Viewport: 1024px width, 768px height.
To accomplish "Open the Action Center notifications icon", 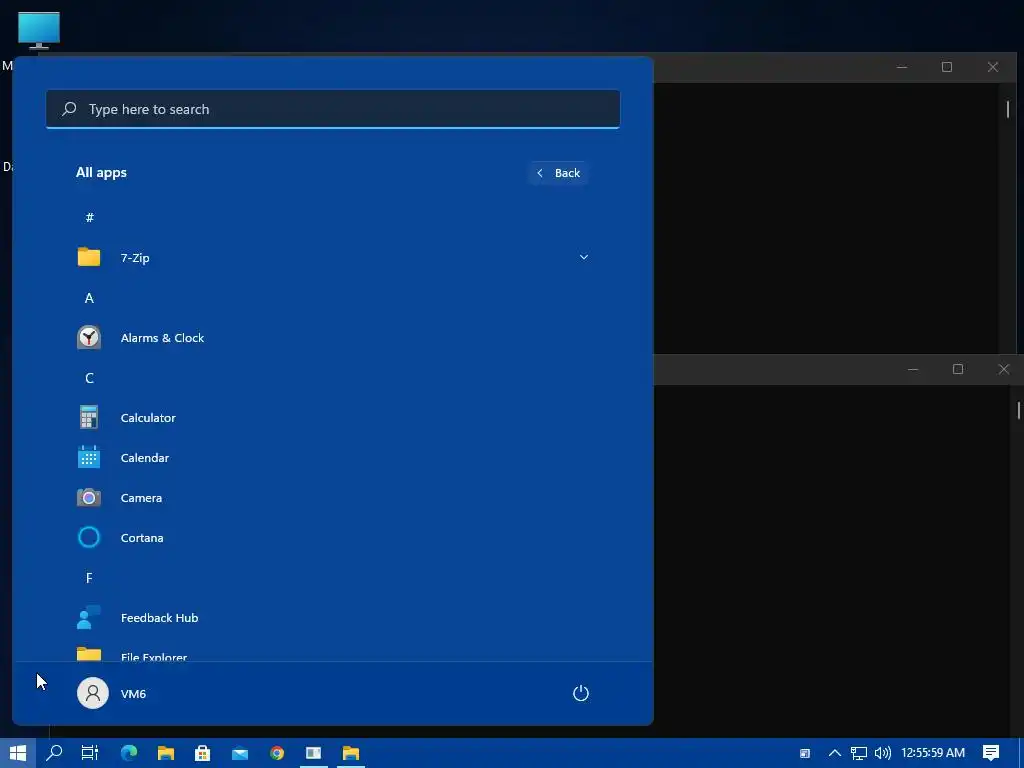I will (991, 753).
